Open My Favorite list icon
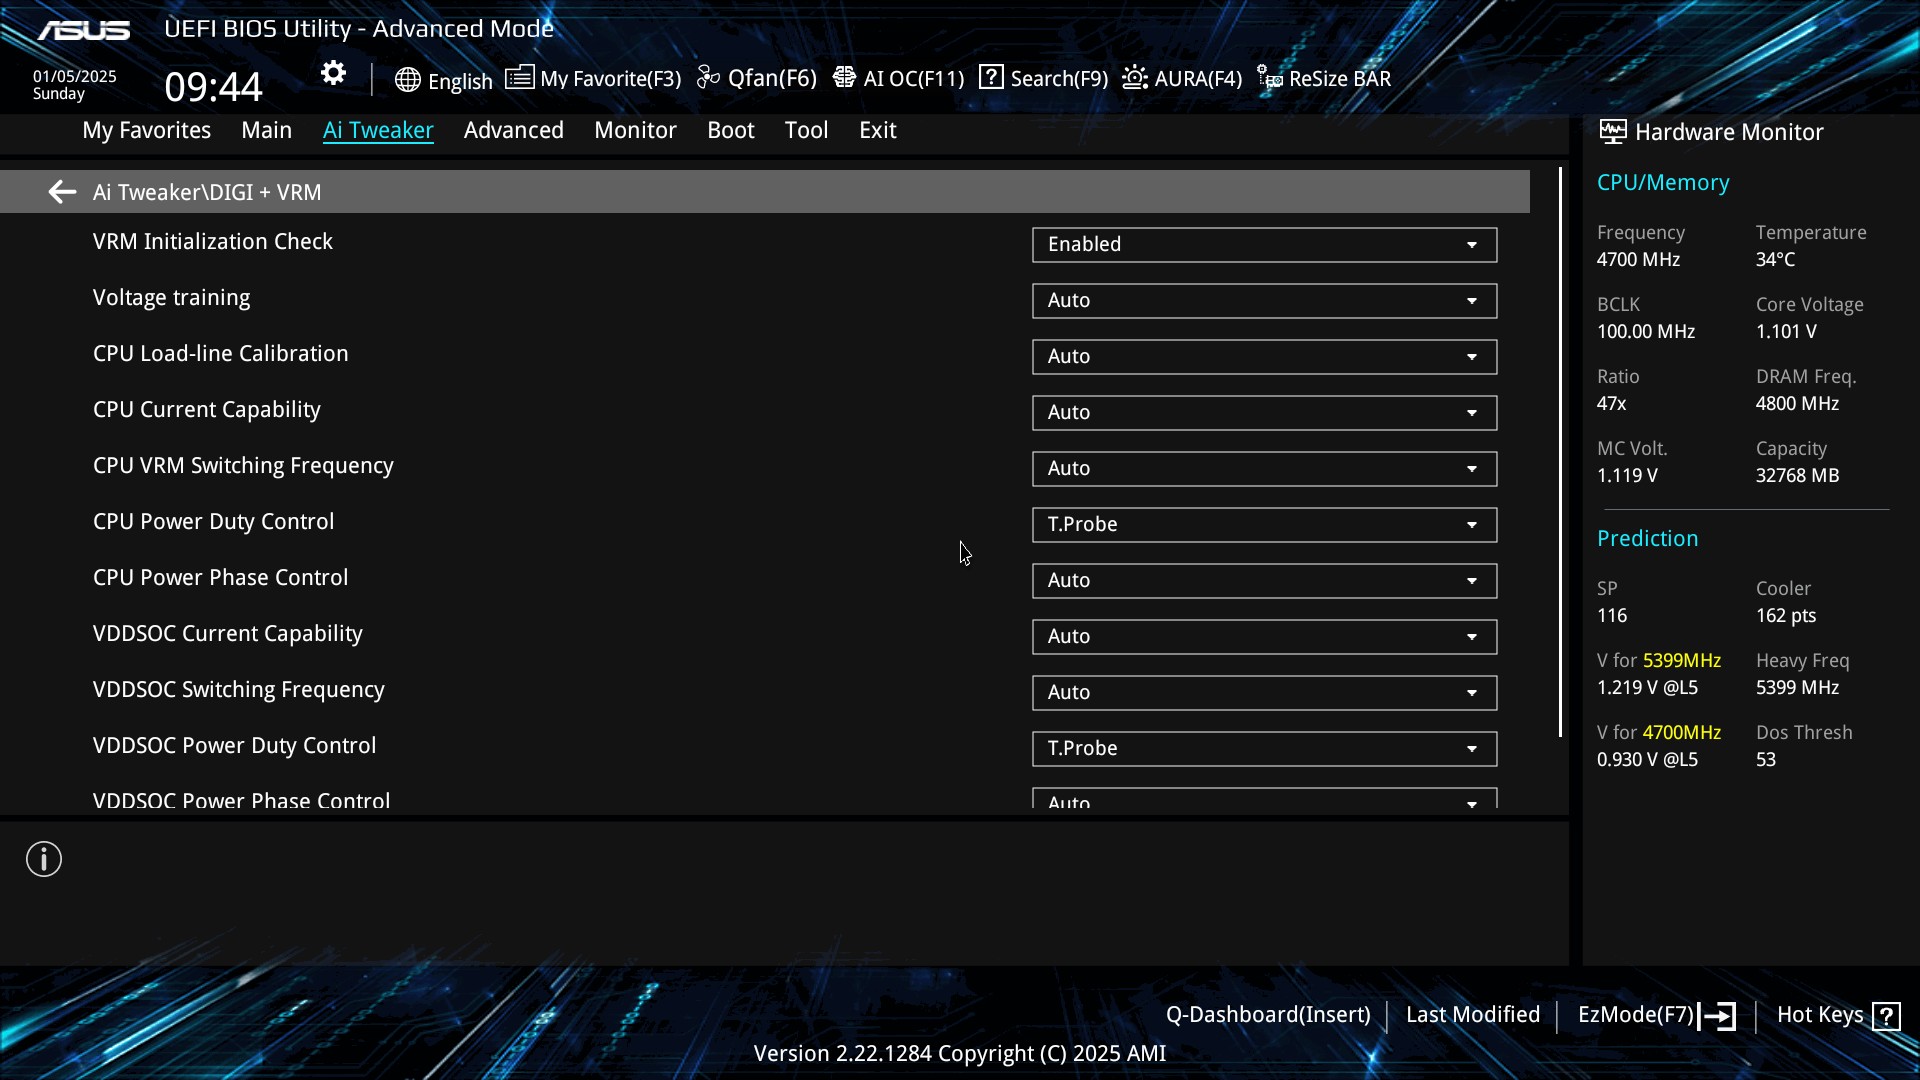Viewport: 1920px width, 1080px height. (x=519, y=78)
